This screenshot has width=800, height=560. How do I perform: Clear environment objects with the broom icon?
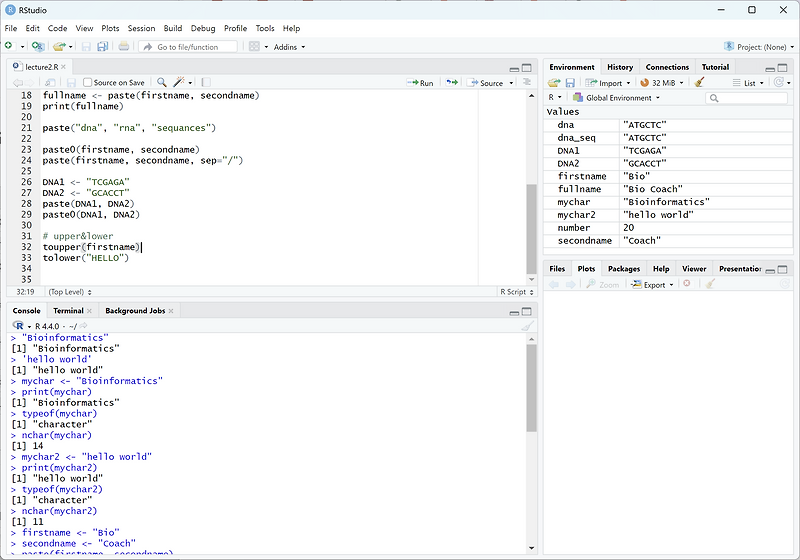(700, 83)
